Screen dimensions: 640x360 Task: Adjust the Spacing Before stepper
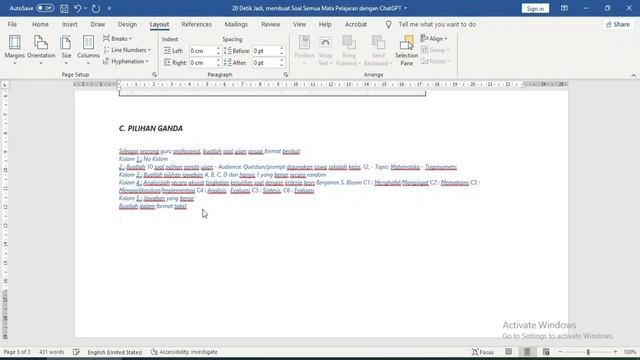tap(282, 51)
